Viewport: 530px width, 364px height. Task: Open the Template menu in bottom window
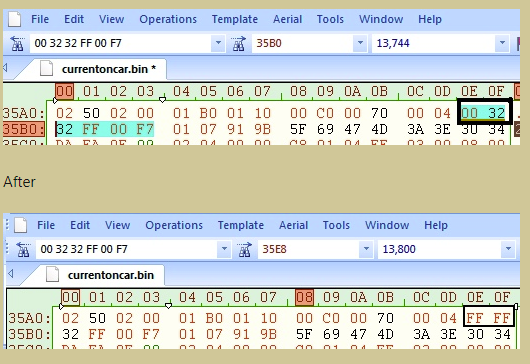pyautogui.click(x=241, y=225)
